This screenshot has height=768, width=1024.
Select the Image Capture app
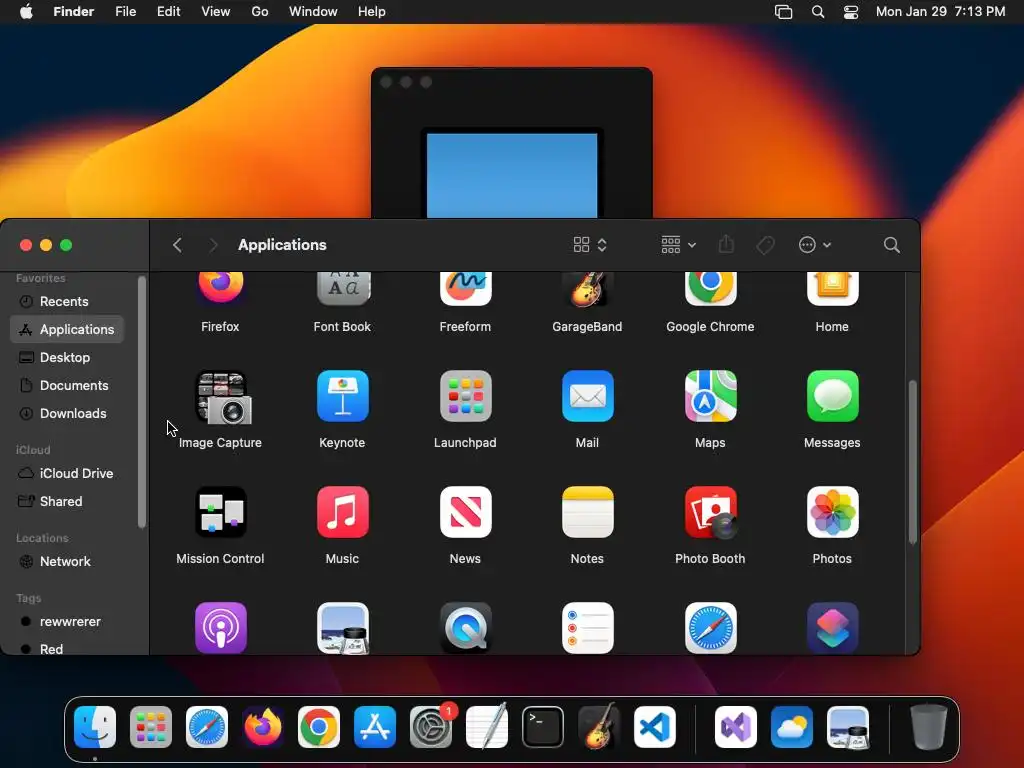222,397
